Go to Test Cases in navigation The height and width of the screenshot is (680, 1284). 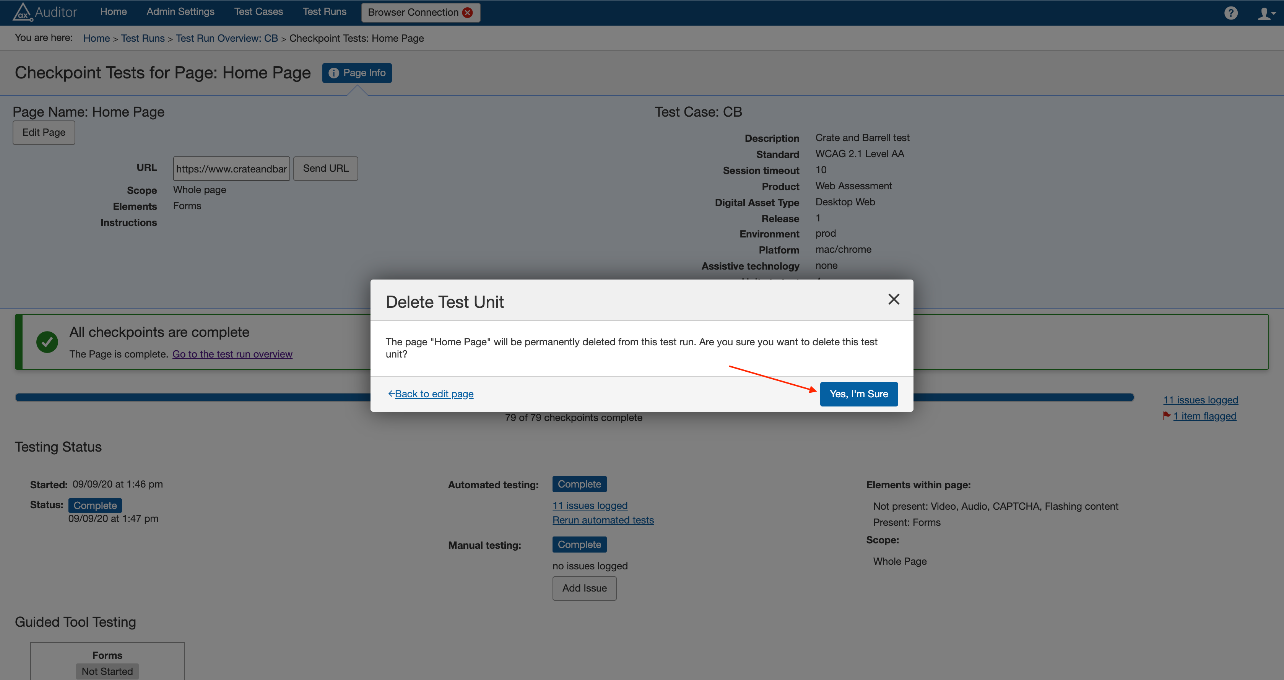tap(258, 12)
